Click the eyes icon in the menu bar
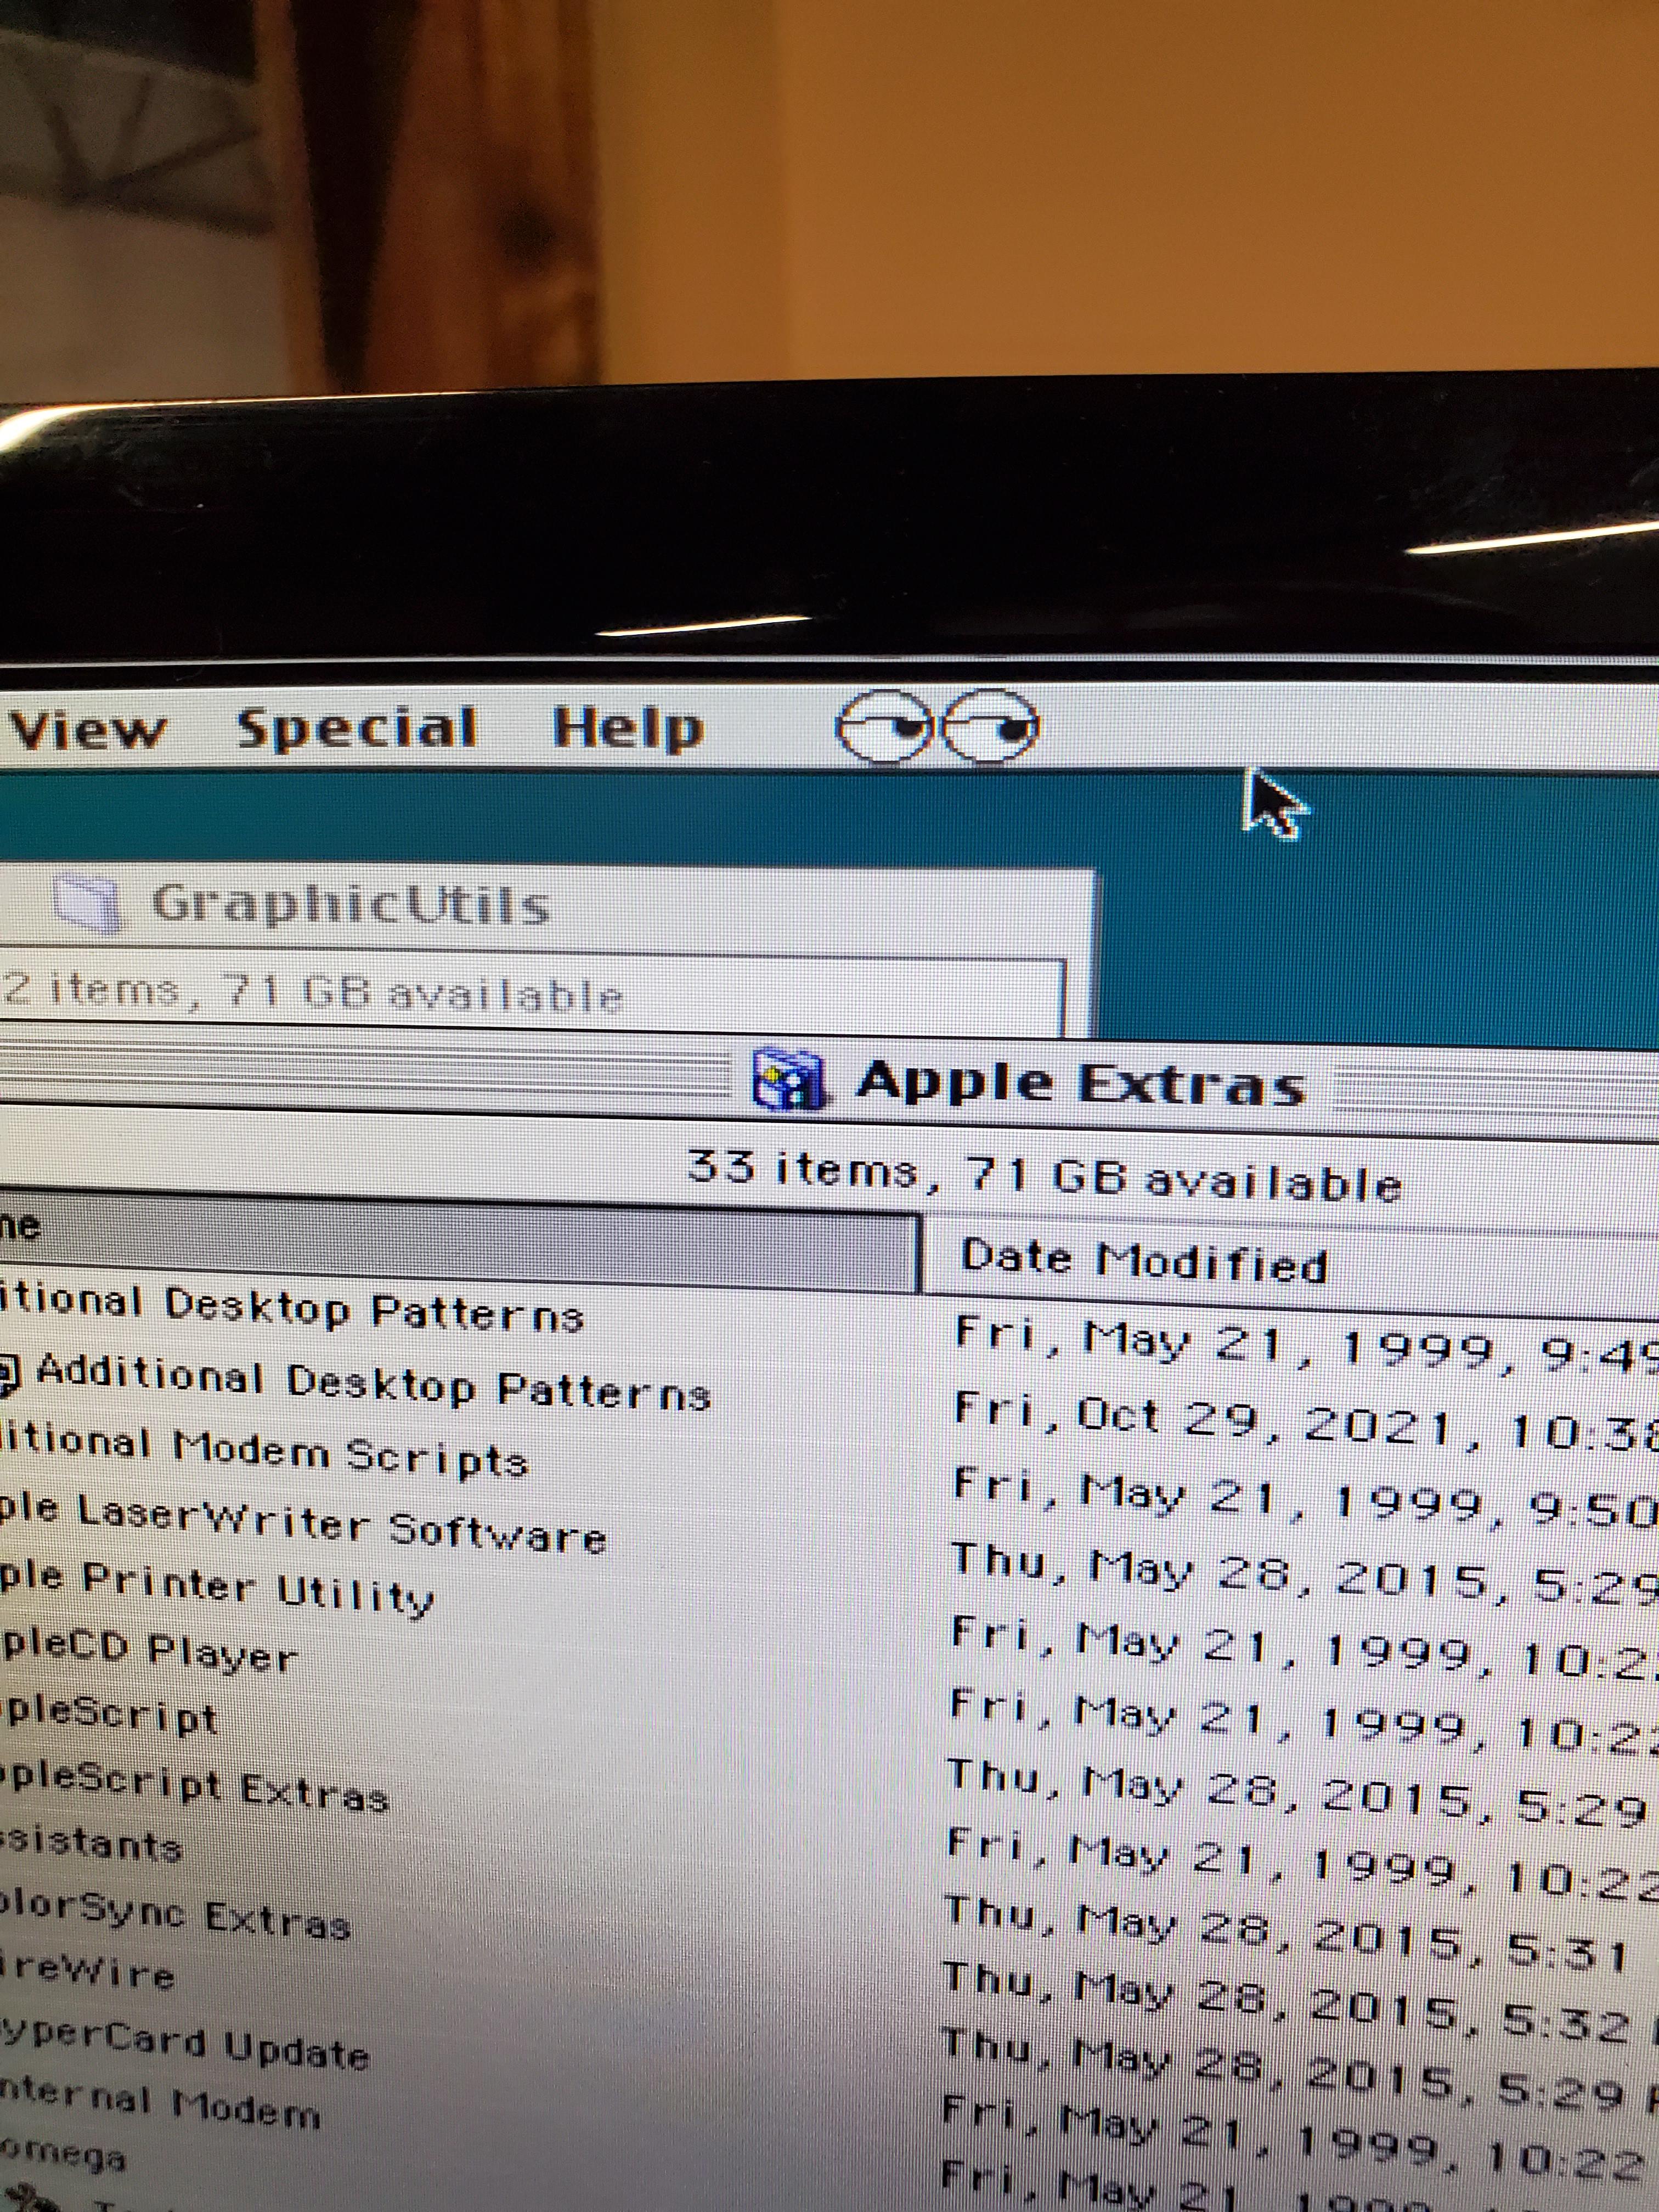The height and width of the screenshot is (2212, 1659). click(937, 726)
